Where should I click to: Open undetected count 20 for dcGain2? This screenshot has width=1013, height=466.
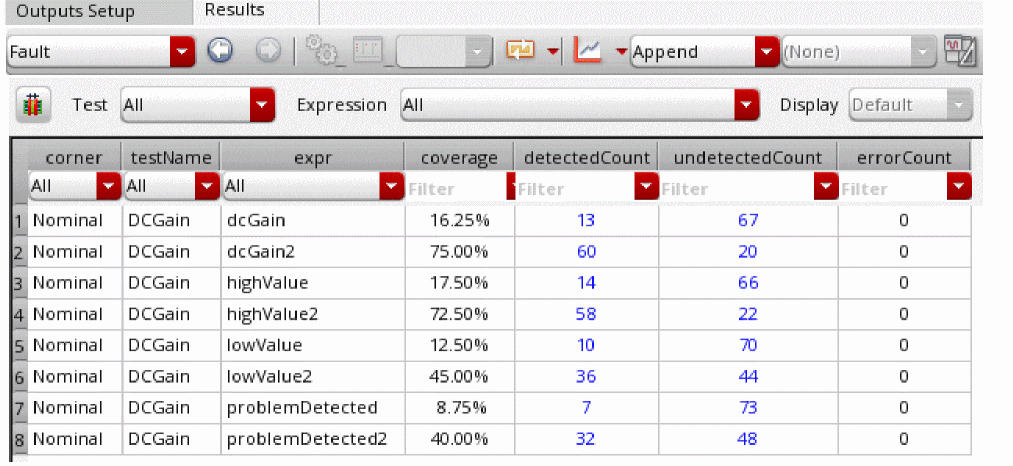(747, 251)
